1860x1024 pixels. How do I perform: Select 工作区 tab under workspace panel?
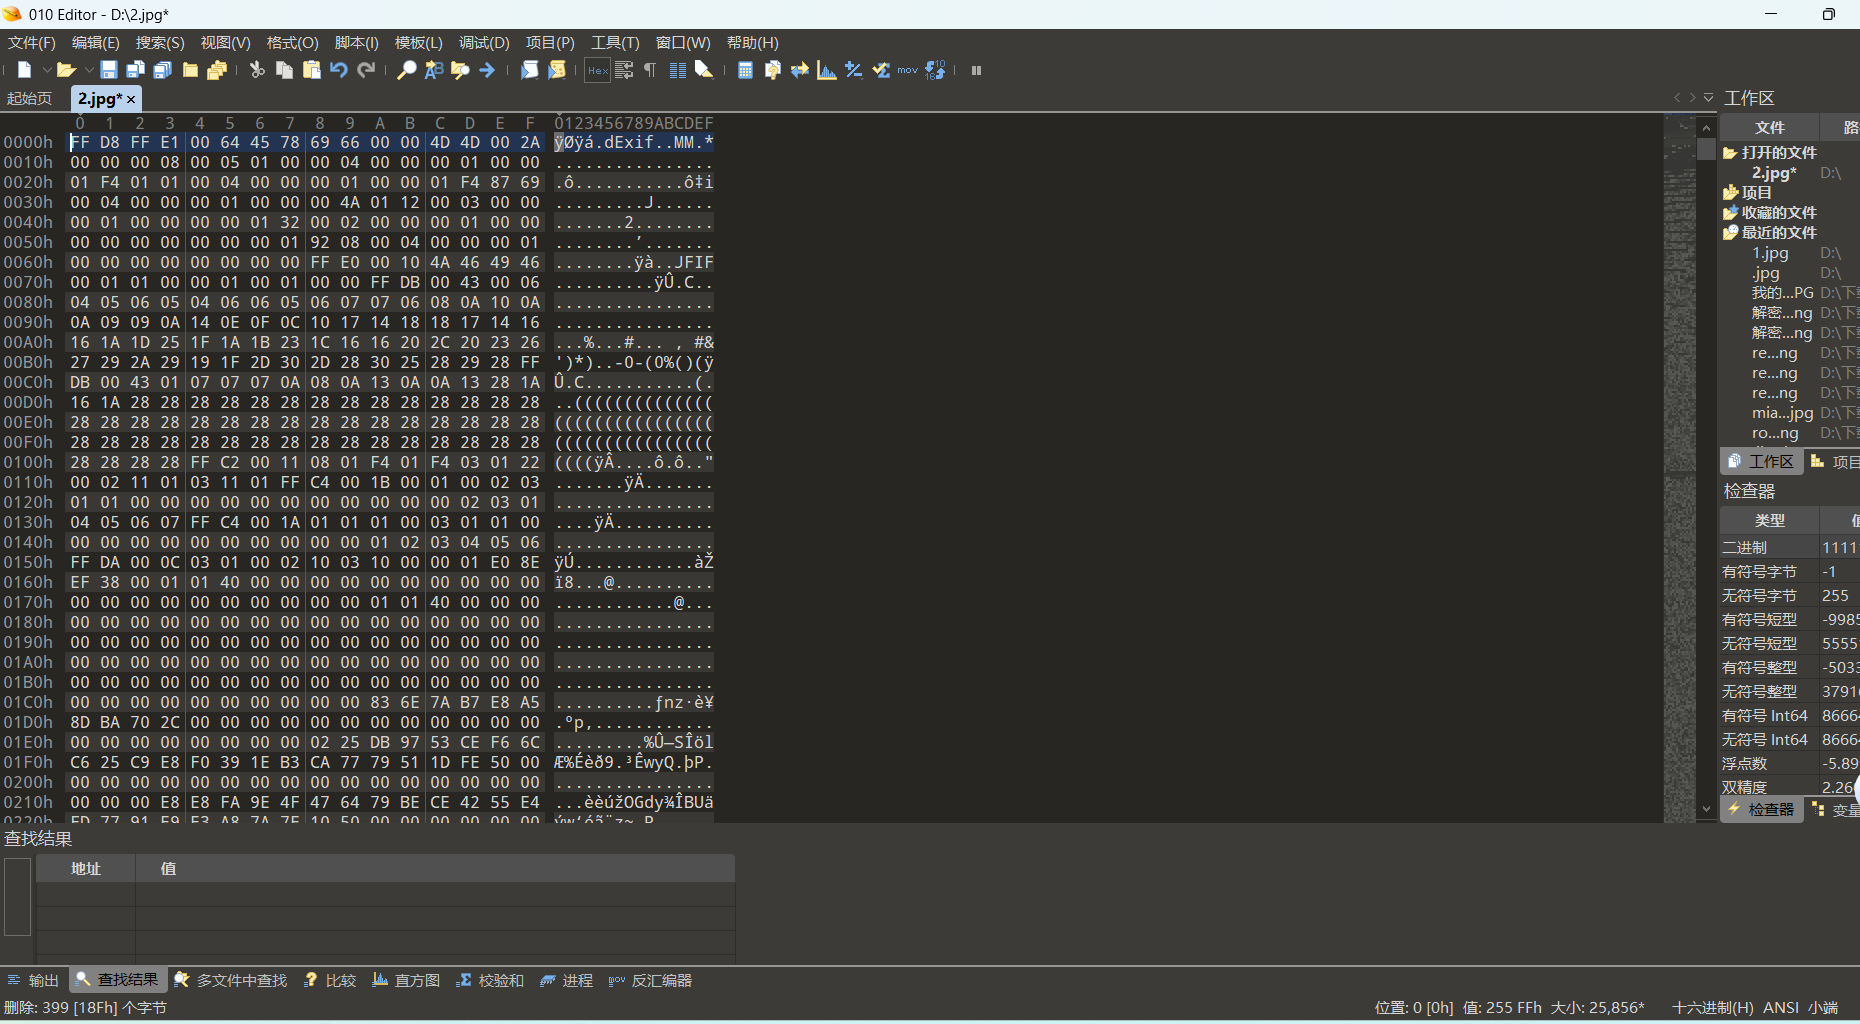[x=1761, y=461]
